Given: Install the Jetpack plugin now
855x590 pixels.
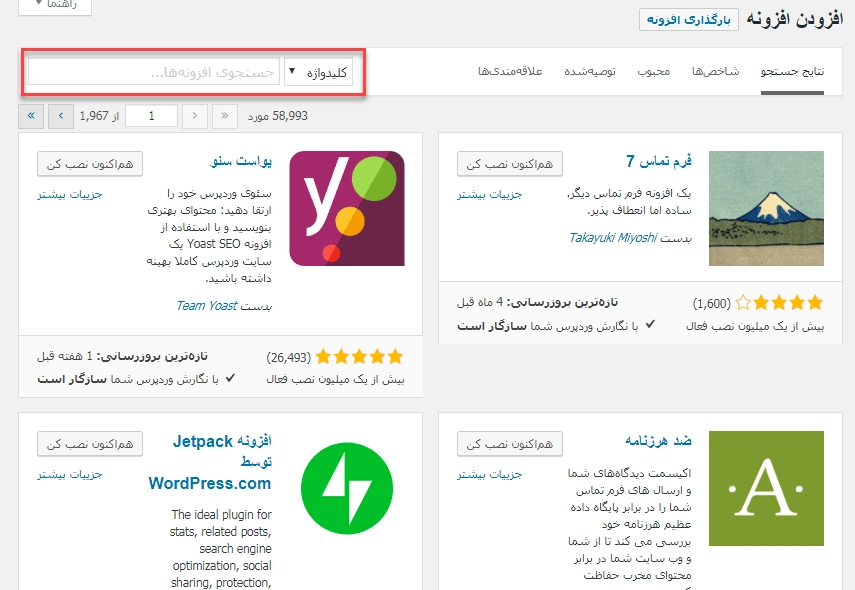Looking at the screenshot, I should (x=90, y=444).
